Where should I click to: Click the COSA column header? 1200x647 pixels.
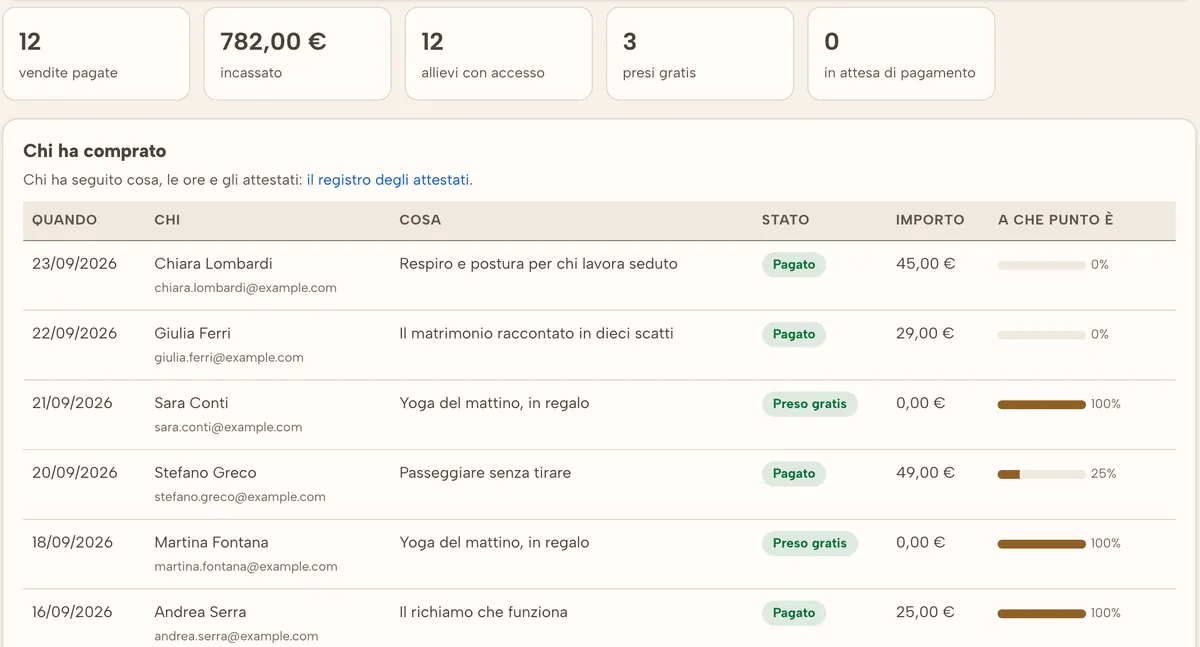click(x=420, y=220)
